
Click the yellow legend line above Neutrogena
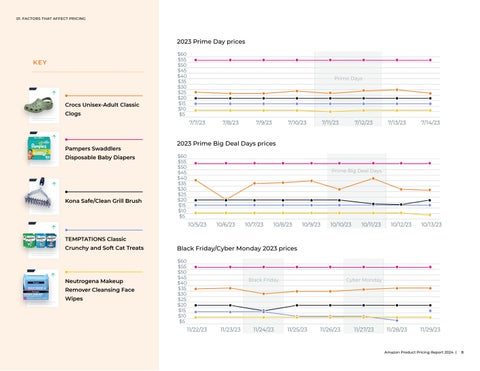[104, 272]
